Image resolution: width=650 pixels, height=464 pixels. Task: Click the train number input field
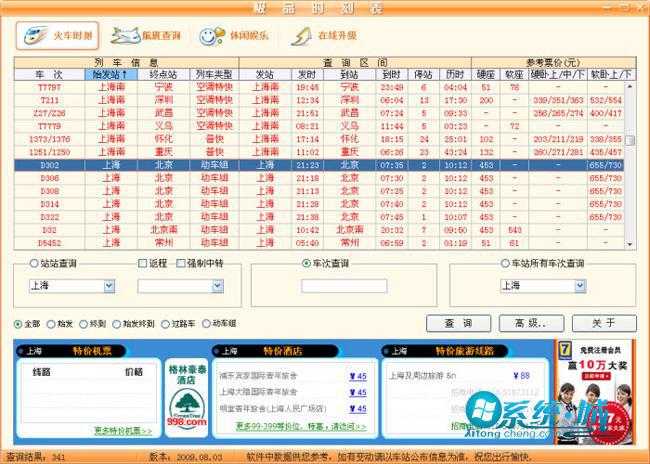[x=344, y=286]
